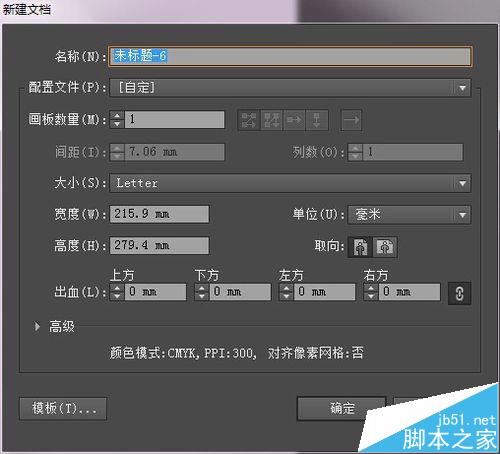Select grid by row artboard layout icon
This screenshot has width=500, height=454.
249,120
